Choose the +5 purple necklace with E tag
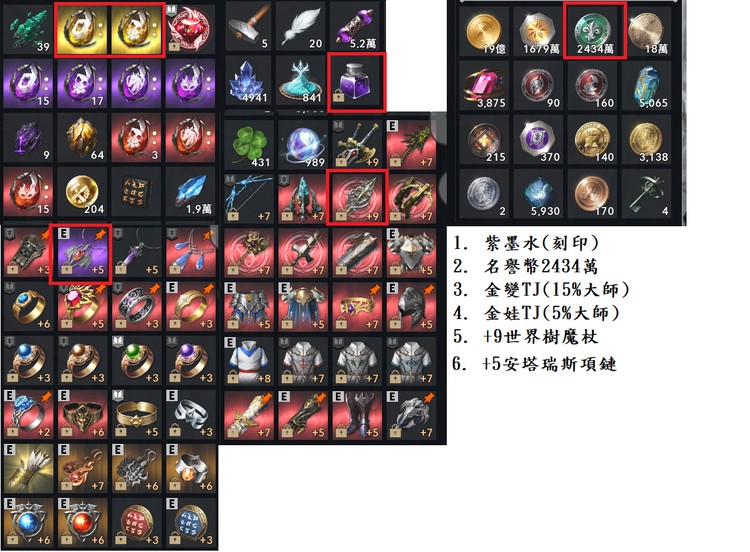The height and width of the screenshot is (552, 750). 82,253
